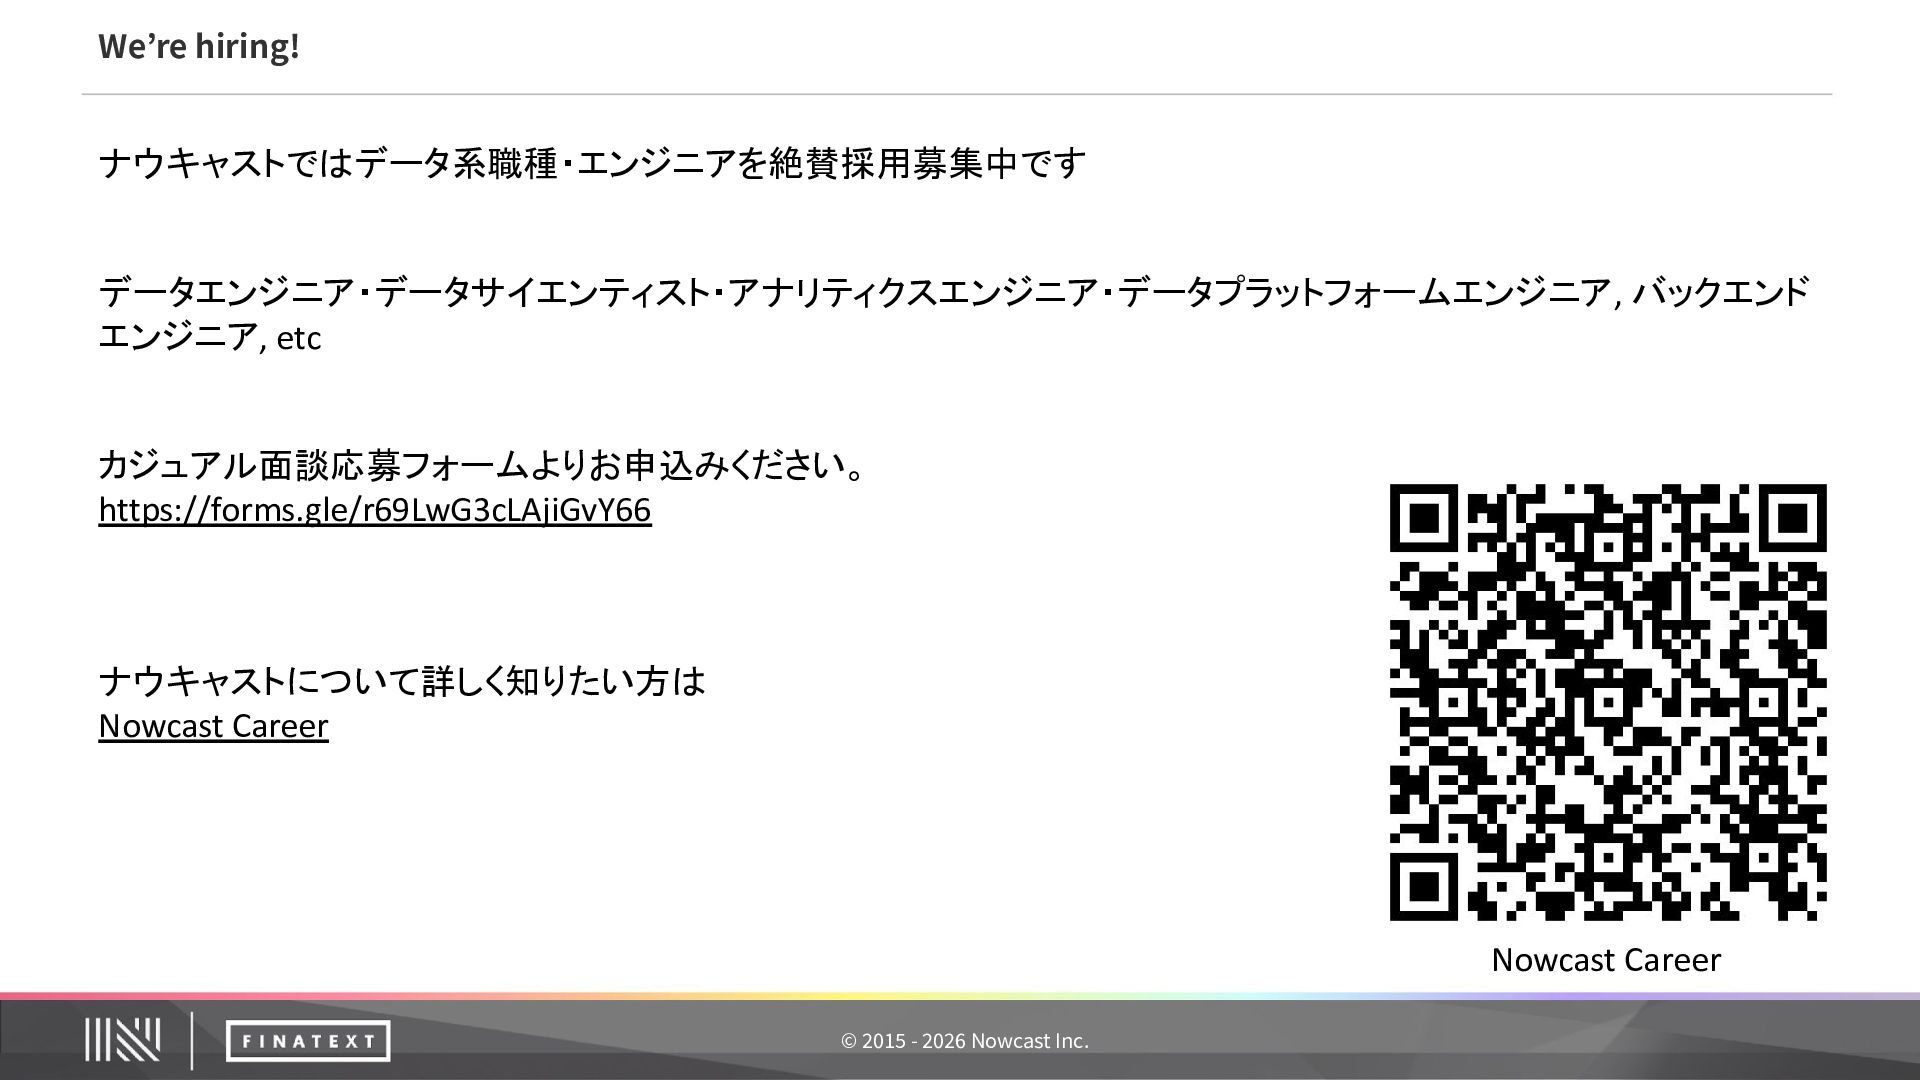The width and height of the screenshot is (1920, 1080).
Task: Click the QR code's bottom-left finder square
Action: (x=1425, y=885)
